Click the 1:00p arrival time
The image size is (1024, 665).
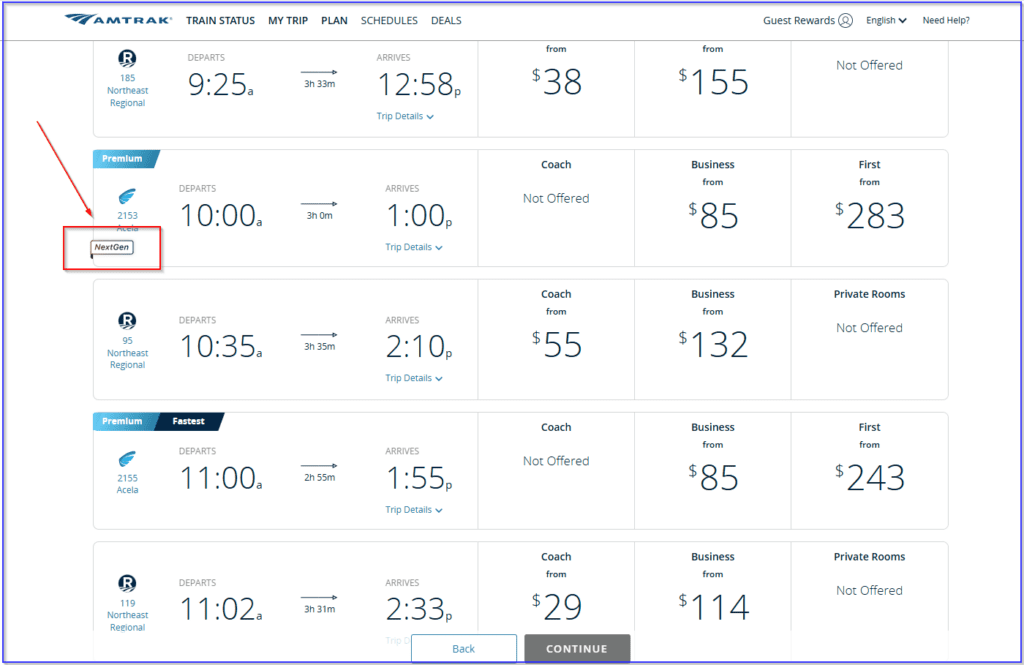(x=419, y=215)
